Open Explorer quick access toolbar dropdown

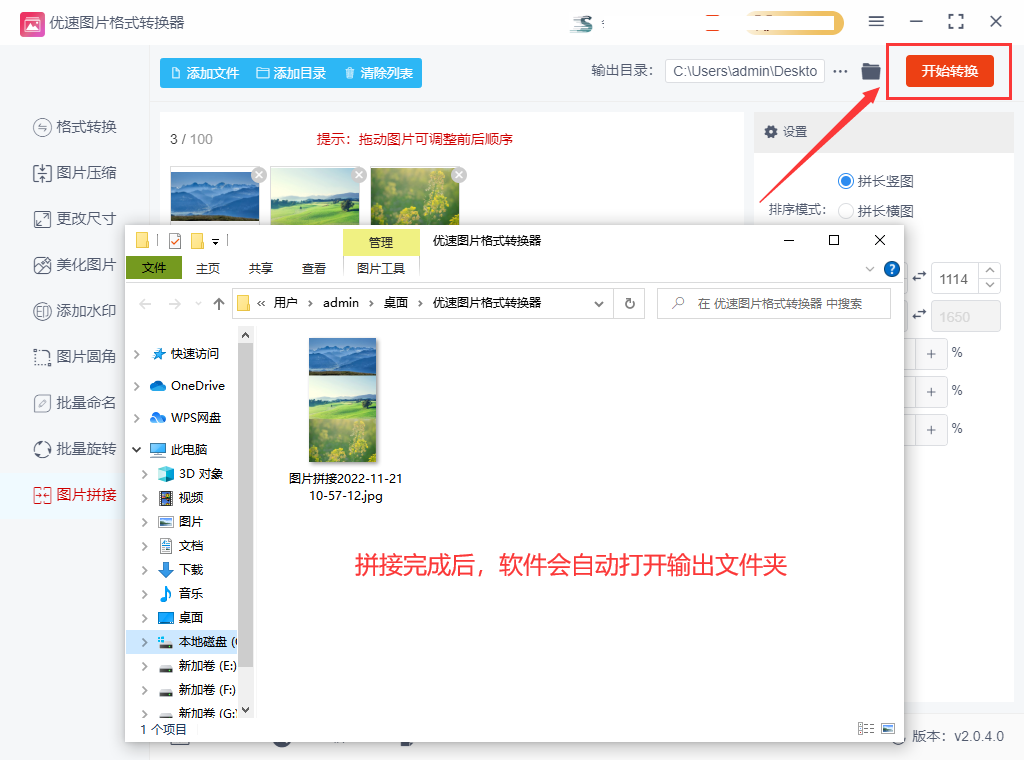(x=216, y=242)
